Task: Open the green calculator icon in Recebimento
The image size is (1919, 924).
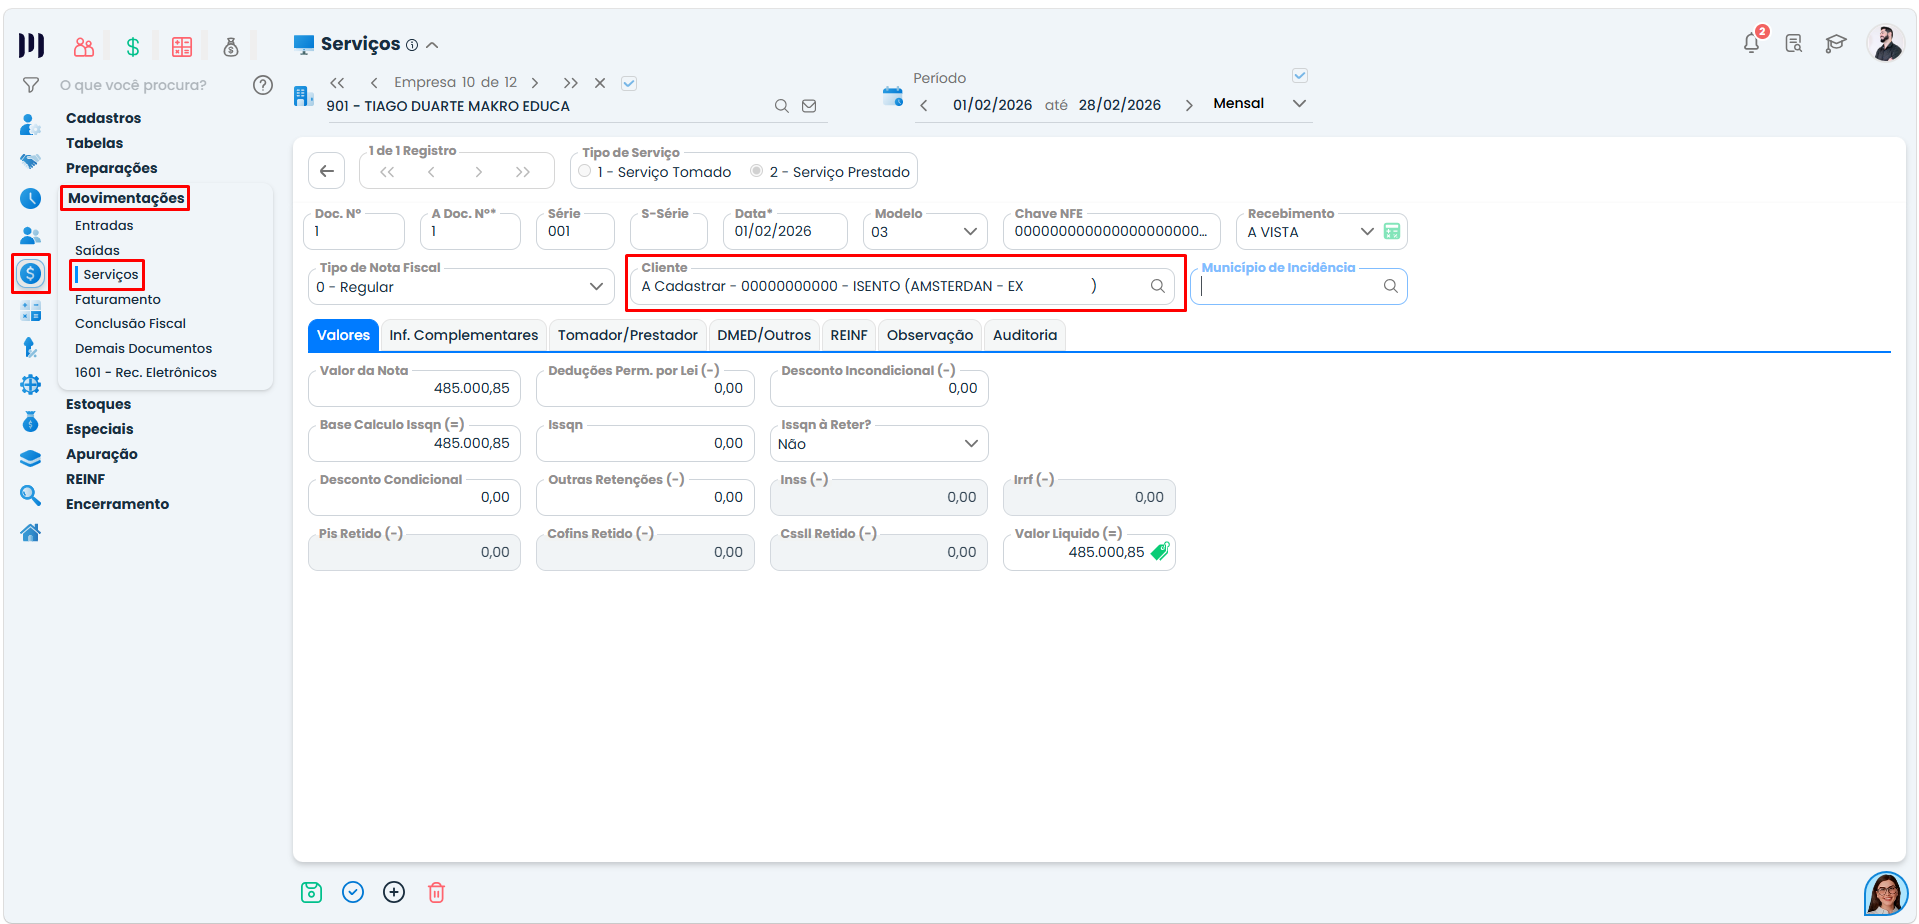Action: pos(1392,231)
